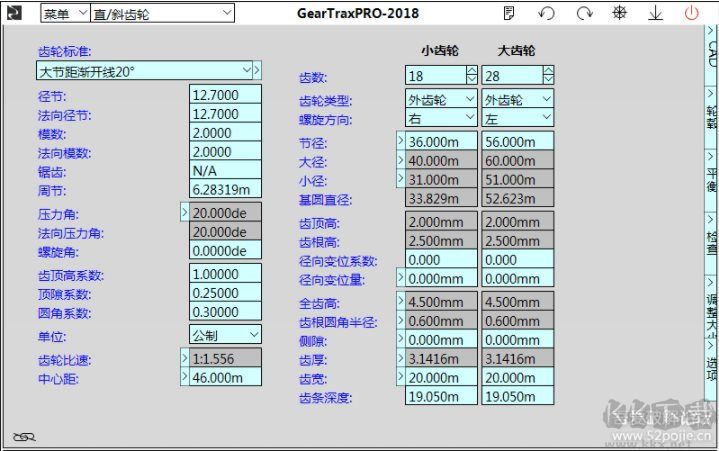Open the large gear helix direction 左 dropdown
The width and height of the screenshot is (719, 451).
point(518,118)
